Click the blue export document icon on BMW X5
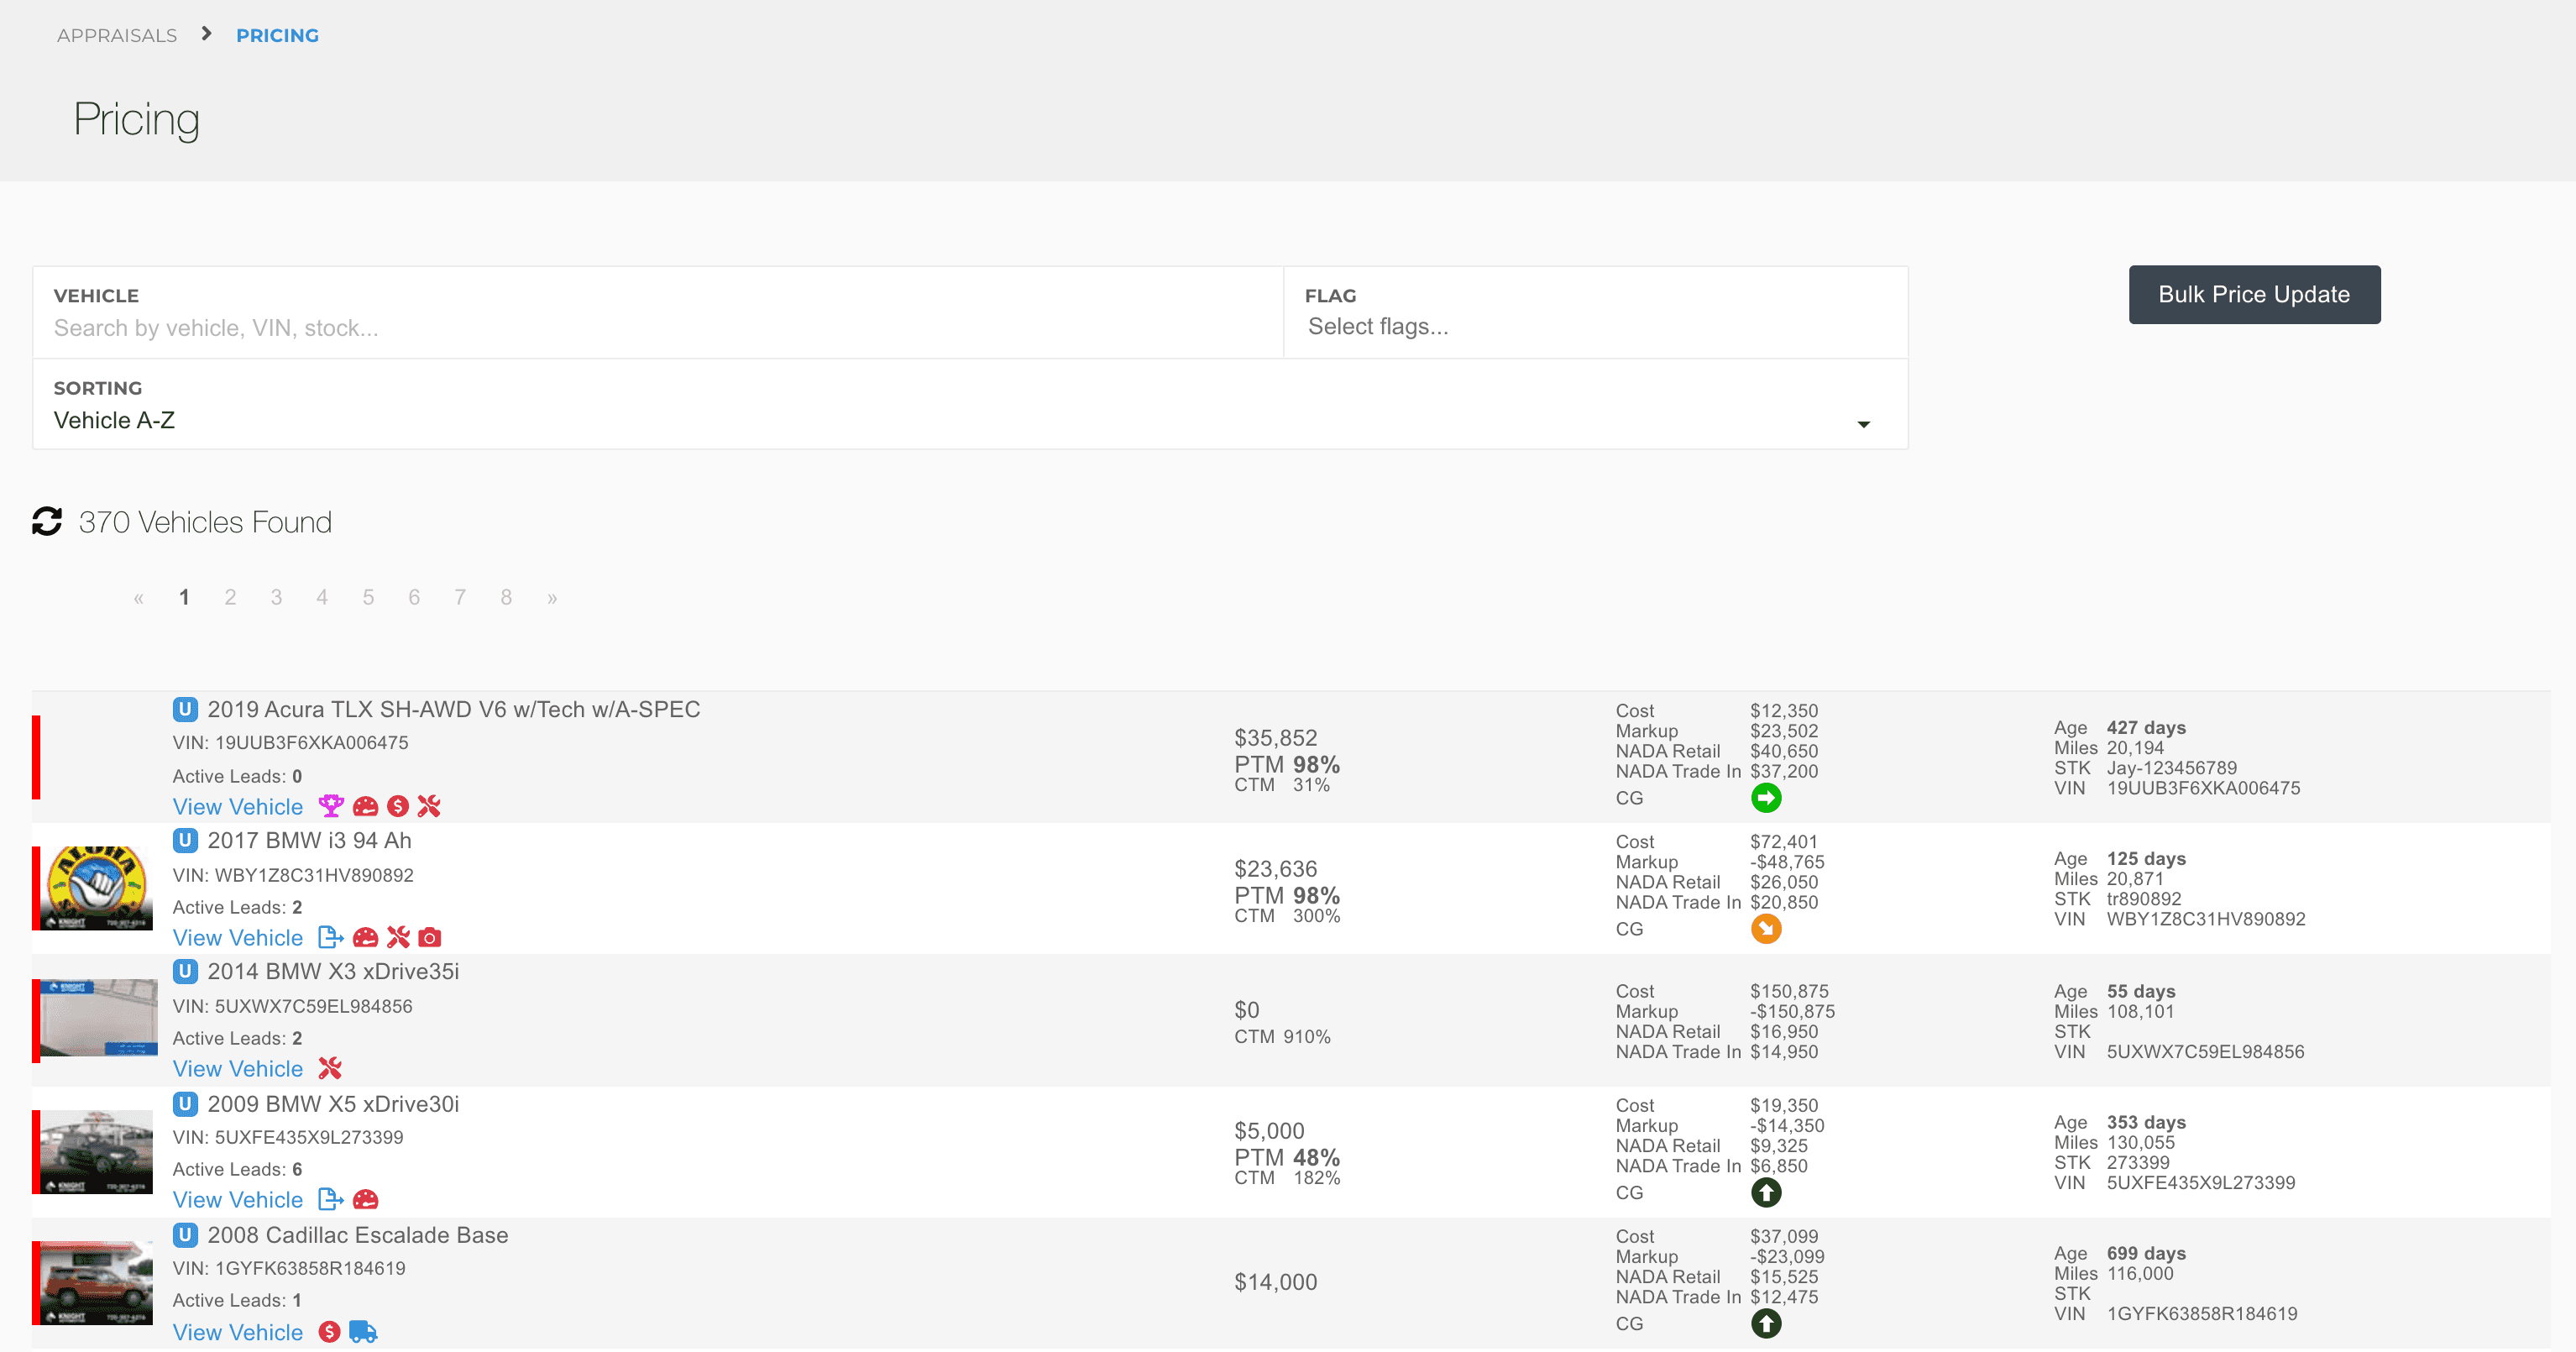Screen dimensions: 2576x1352 click(330, 1199)
